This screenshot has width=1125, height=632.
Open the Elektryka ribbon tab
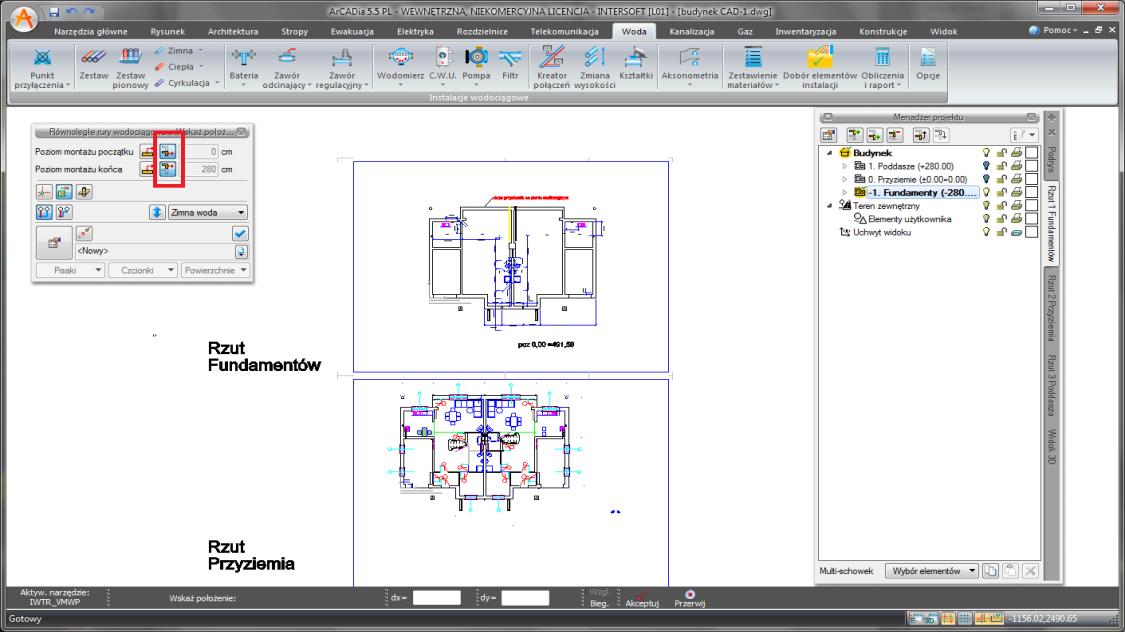click(x=415, y=32)
